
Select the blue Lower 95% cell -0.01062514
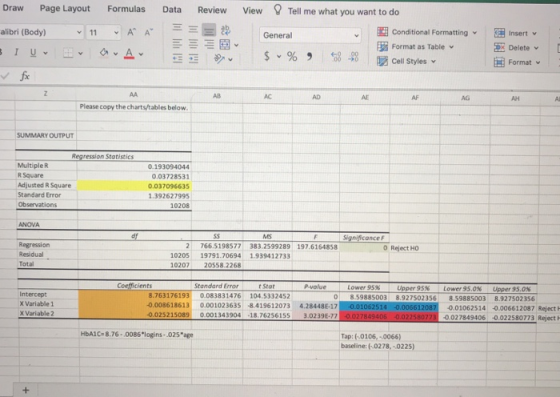click(364, 307)
